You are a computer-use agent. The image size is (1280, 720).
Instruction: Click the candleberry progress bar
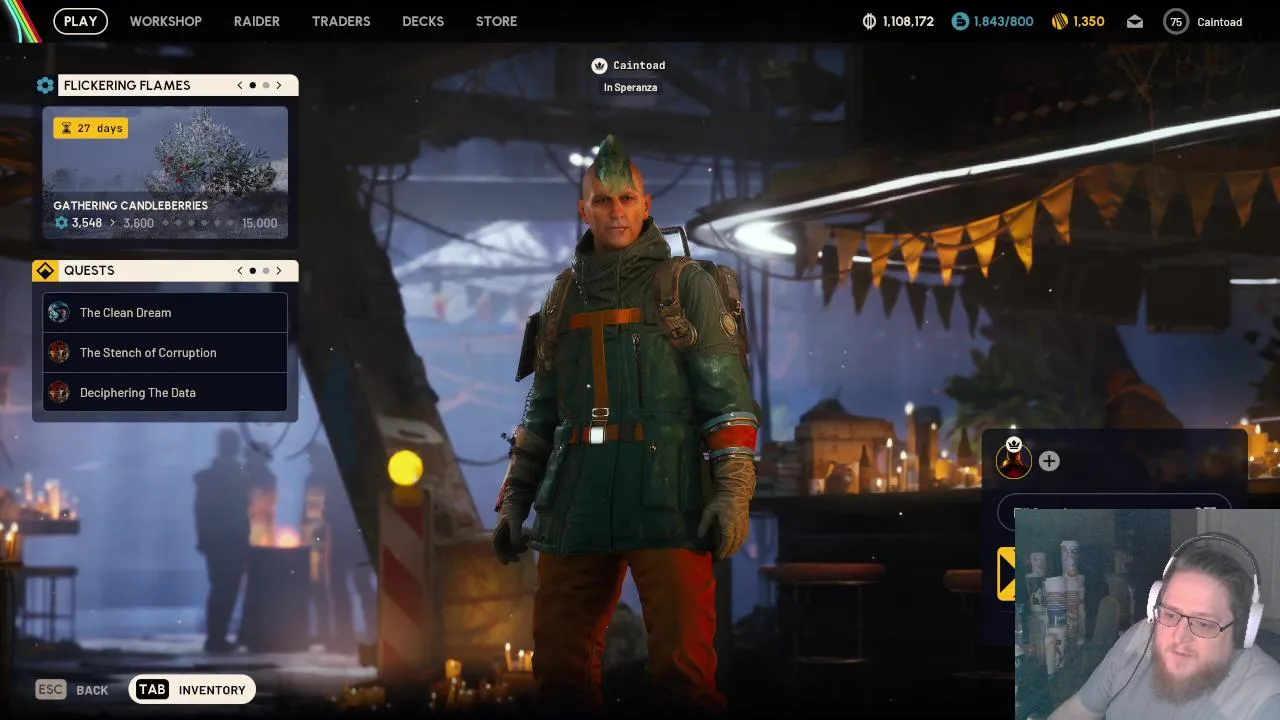coord(198,223)
